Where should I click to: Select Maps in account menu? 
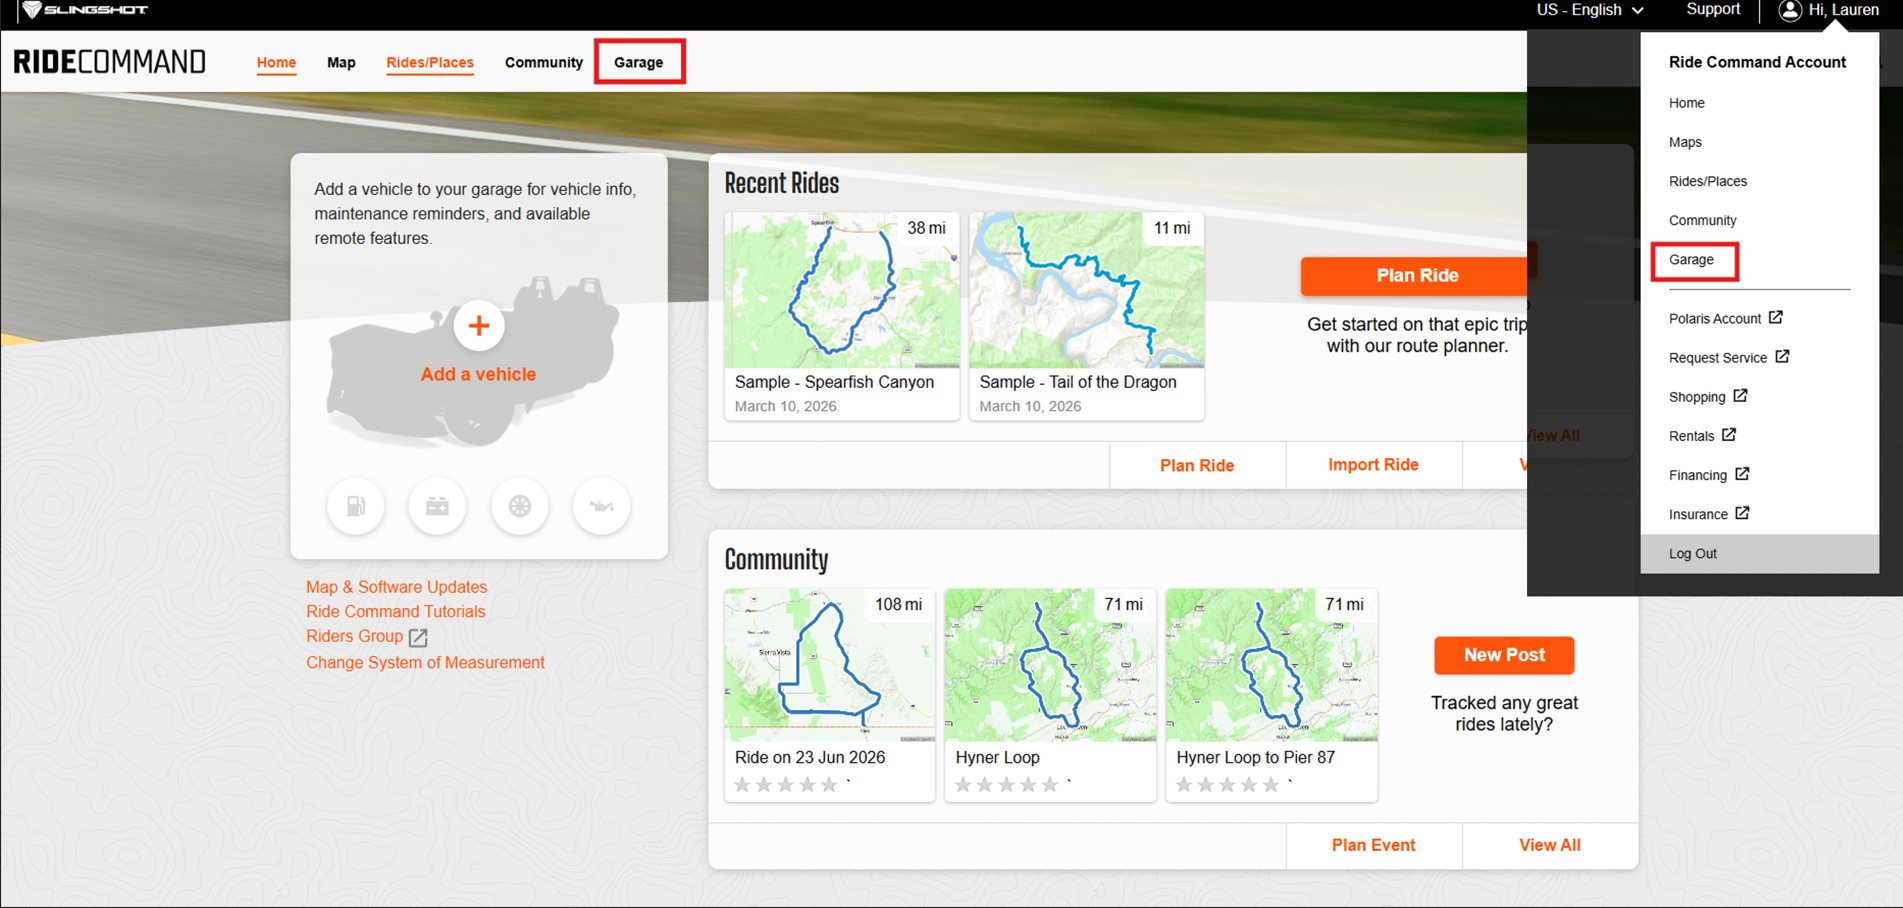pos(1685,142)
